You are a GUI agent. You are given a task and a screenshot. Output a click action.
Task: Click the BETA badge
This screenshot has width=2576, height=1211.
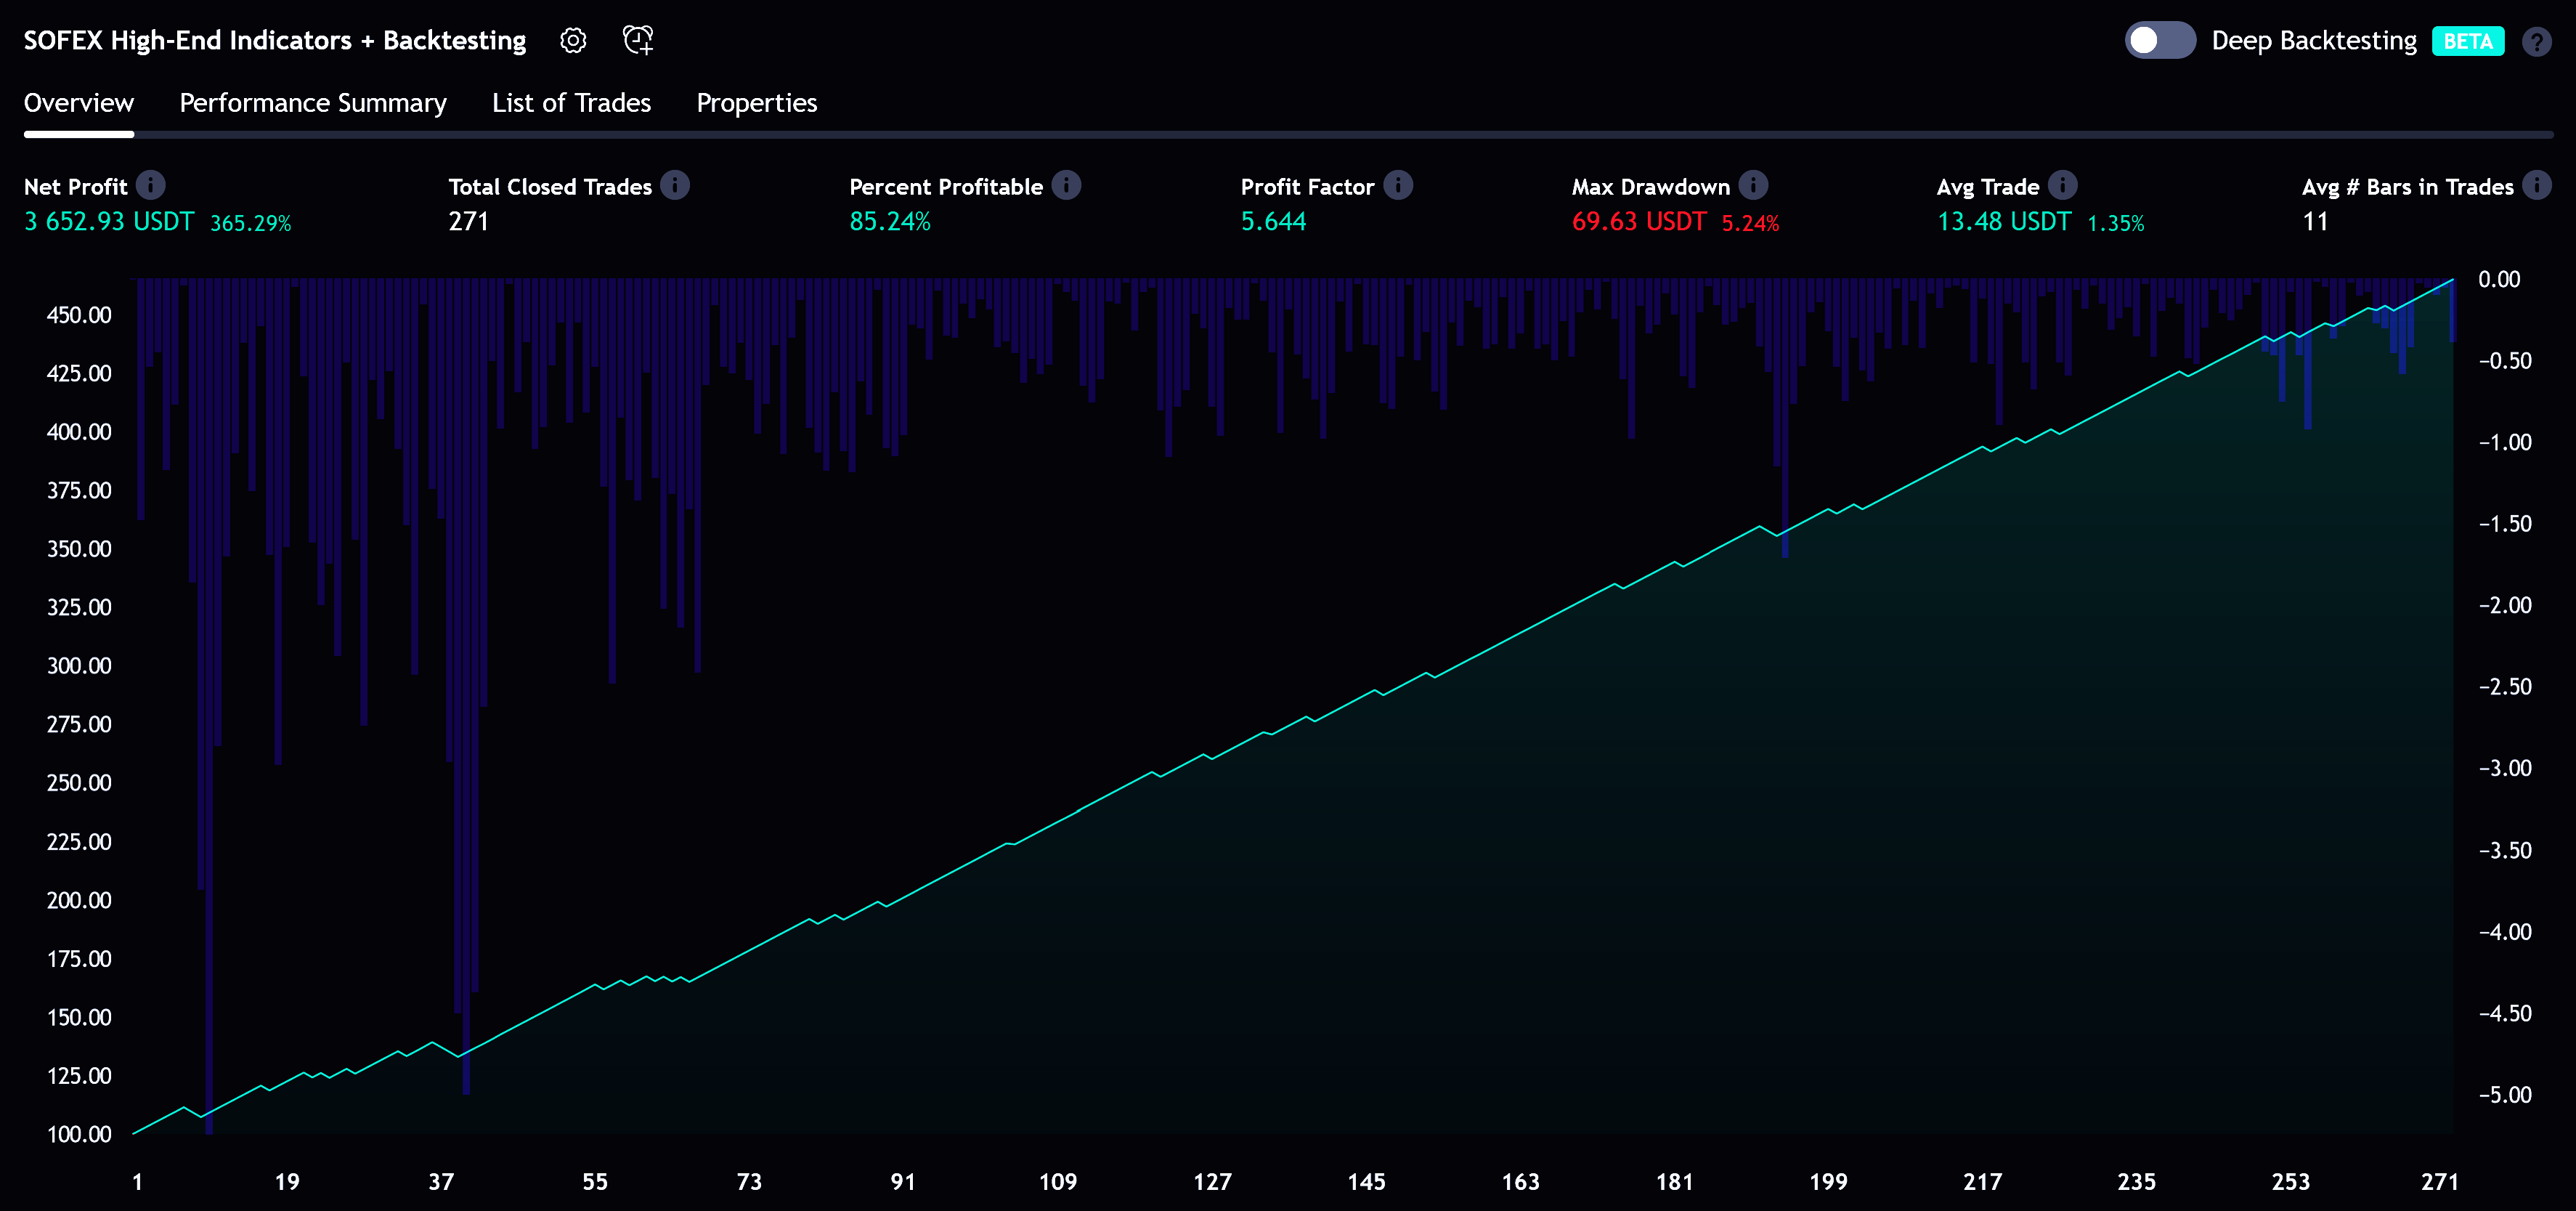pos(2468,41)
